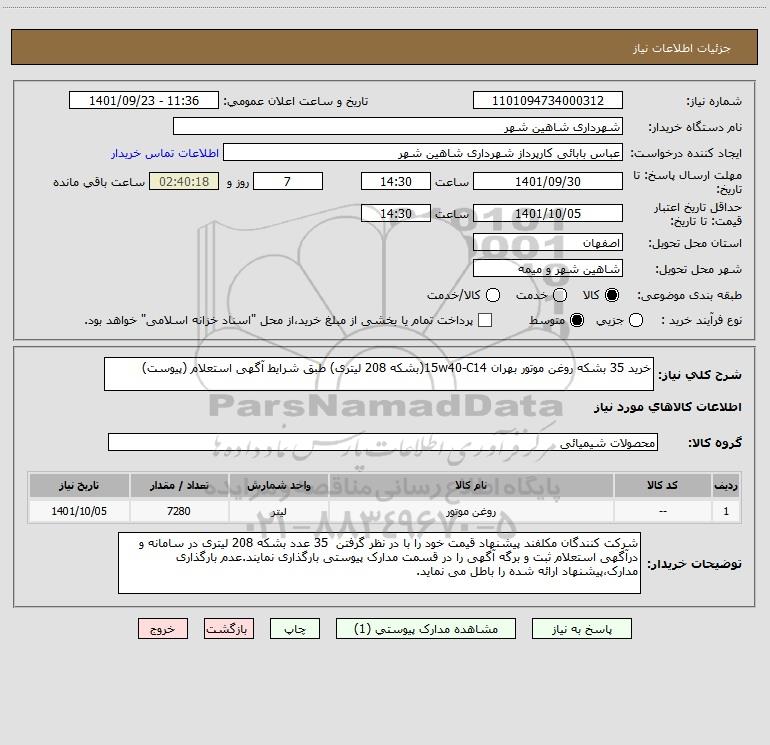Click the quantity cell 7280

tap(179, 511)
